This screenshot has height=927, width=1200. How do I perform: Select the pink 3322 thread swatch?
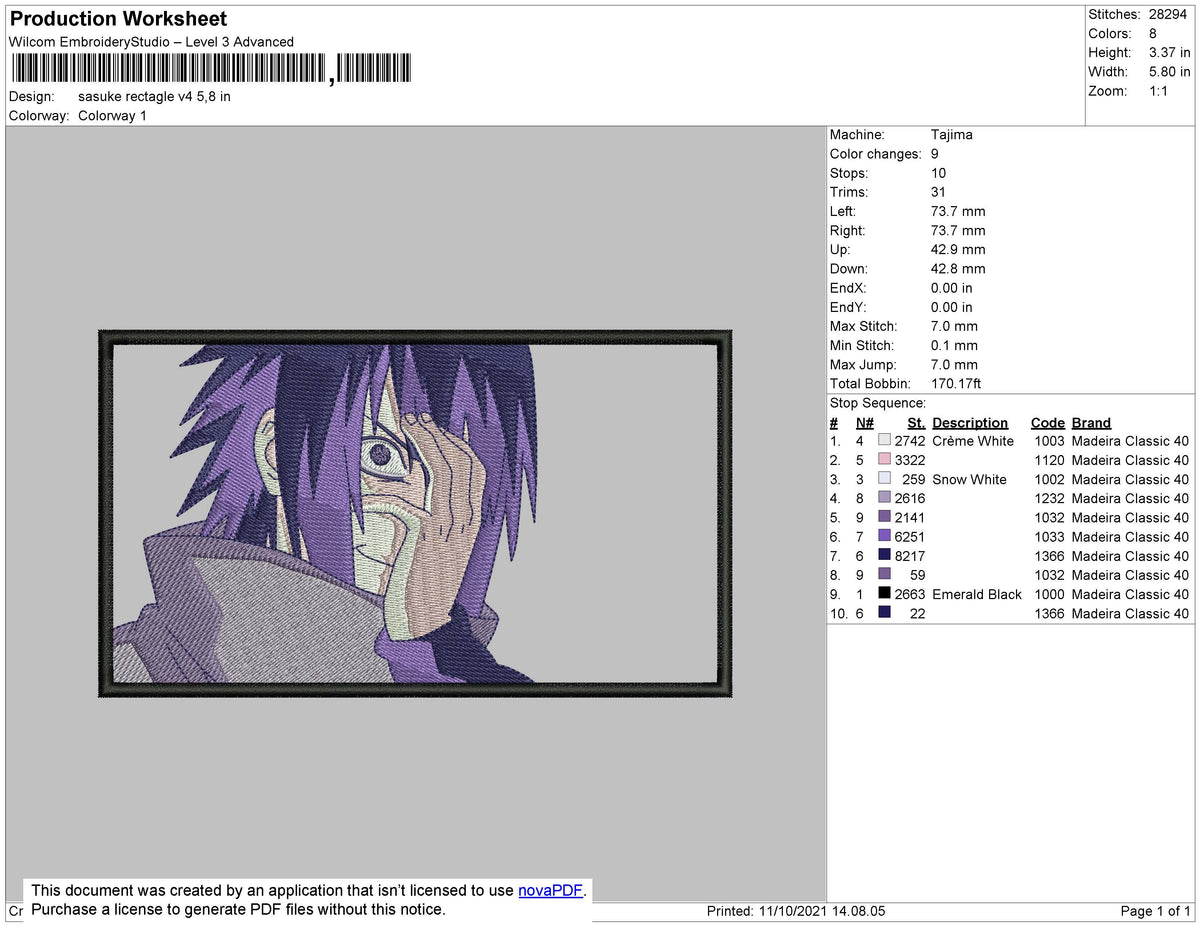coord(886,460)
